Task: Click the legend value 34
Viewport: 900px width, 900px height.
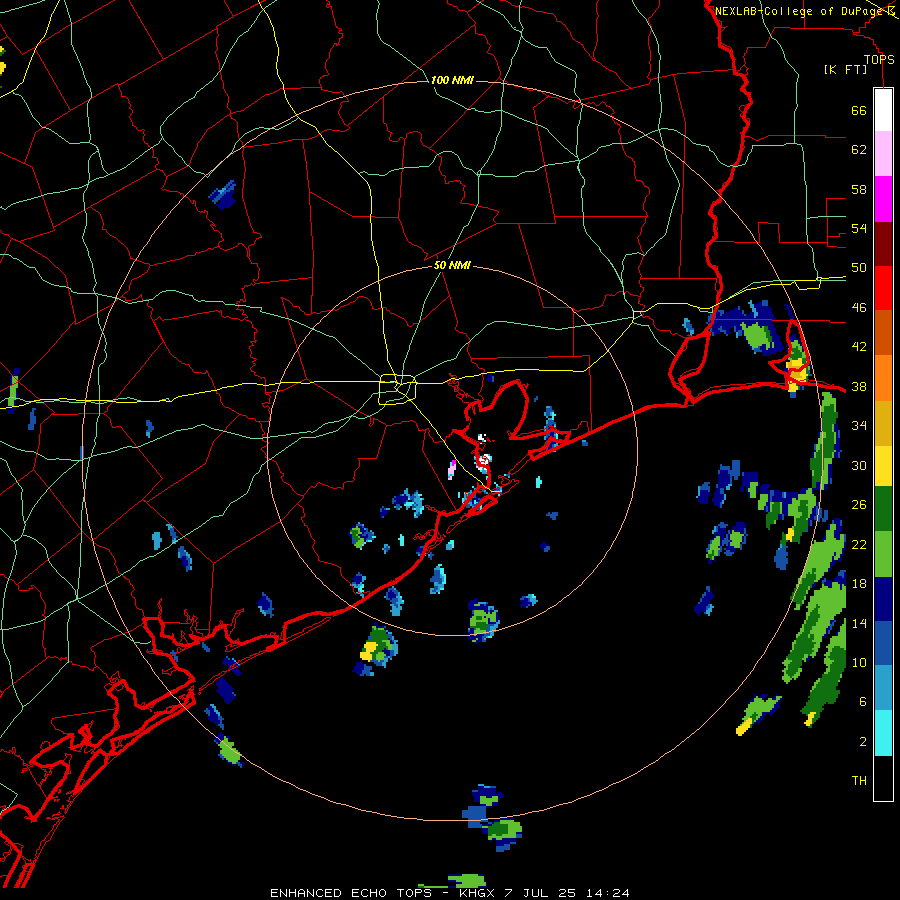Action: (x=859, y=426)
